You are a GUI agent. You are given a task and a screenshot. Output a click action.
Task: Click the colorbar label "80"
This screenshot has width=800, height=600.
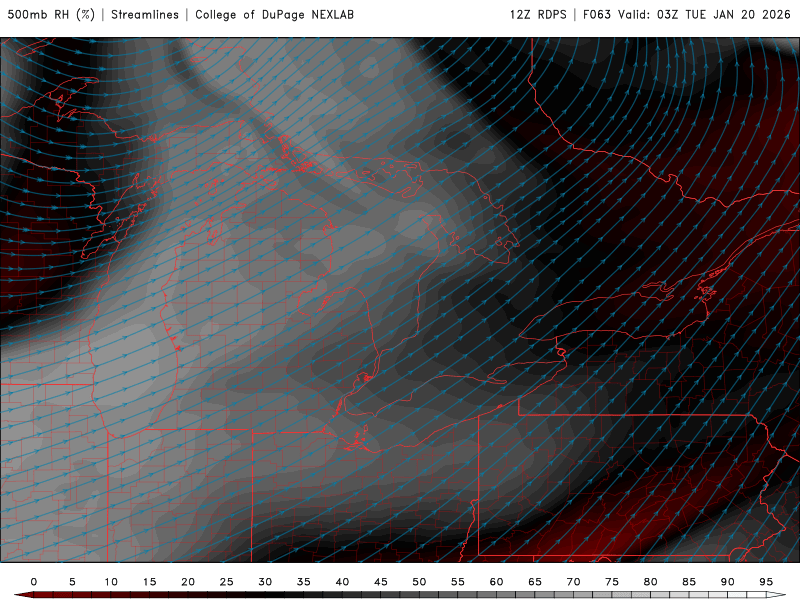tap(651, 582)
